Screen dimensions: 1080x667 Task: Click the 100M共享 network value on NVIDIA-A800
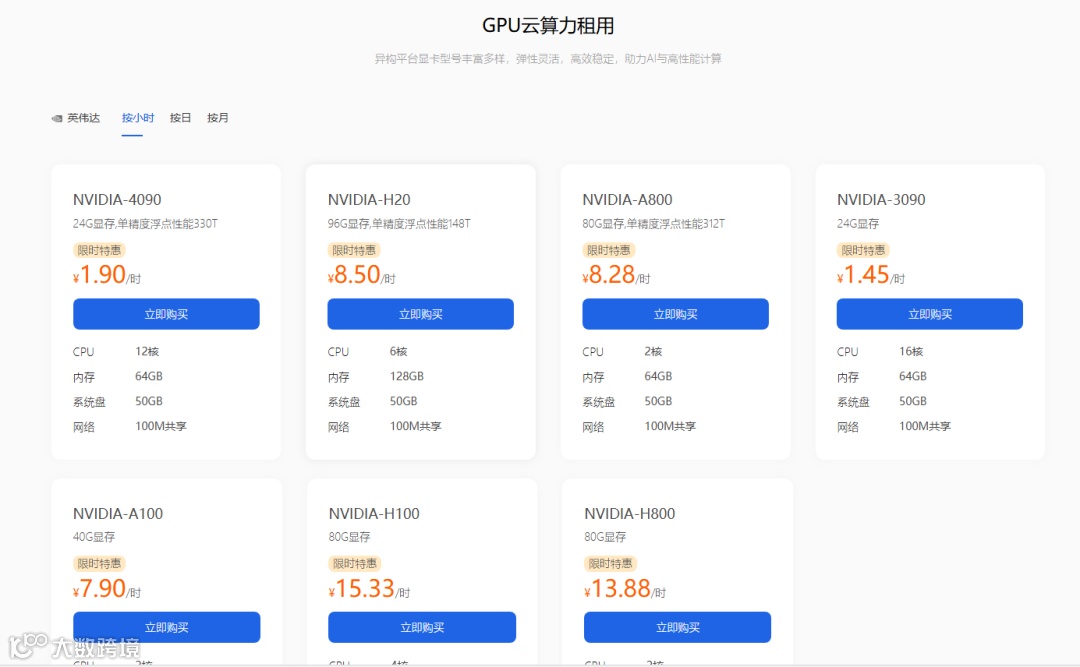[x=670, y=427]
